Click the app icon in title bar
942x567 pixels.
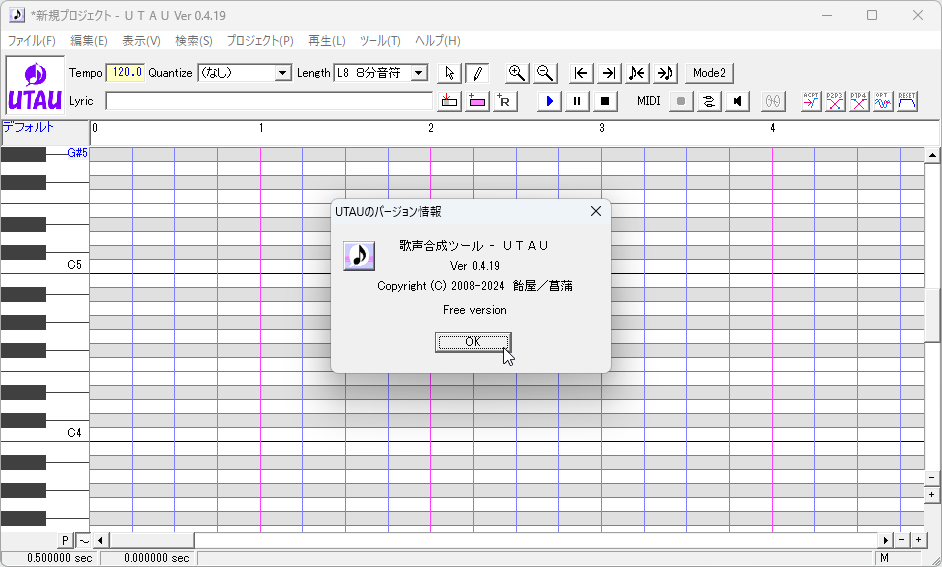(17, 15)
